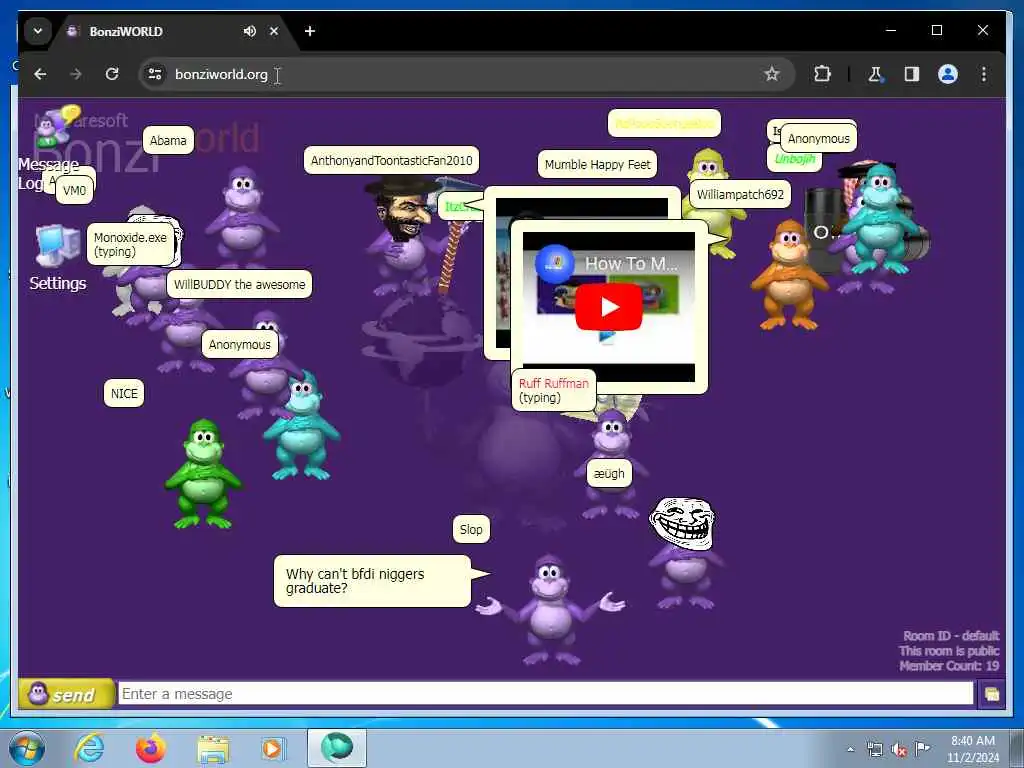Open the How To M... video title link
This screenshot has height=768, width=1024.
tap(631, 263)
